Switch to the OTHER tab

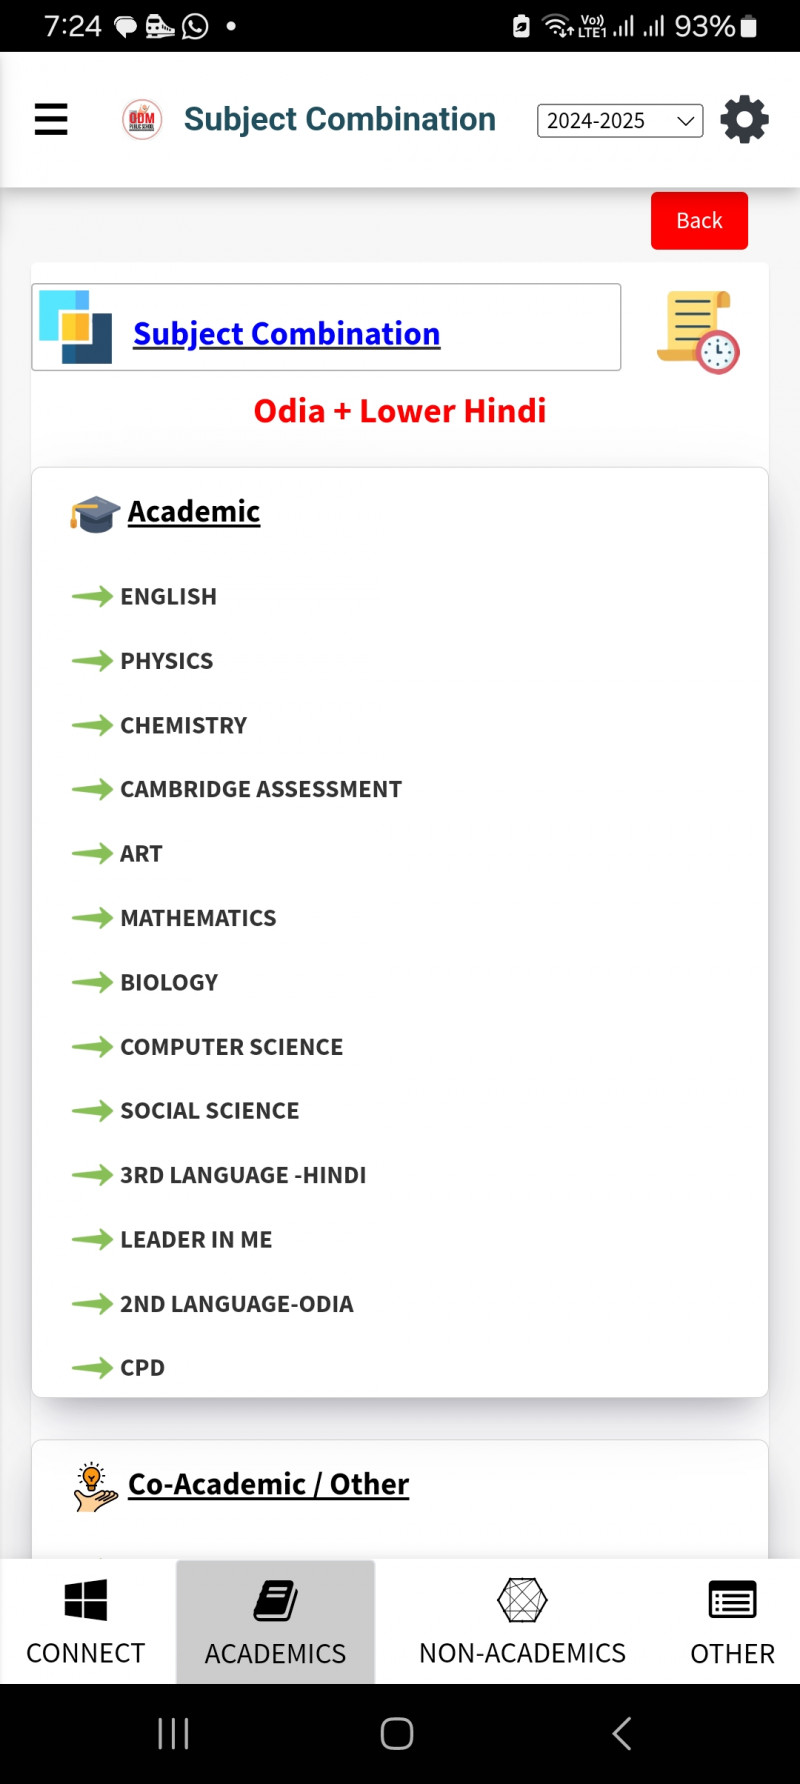pyautogui.click(x=732, y=1621)
